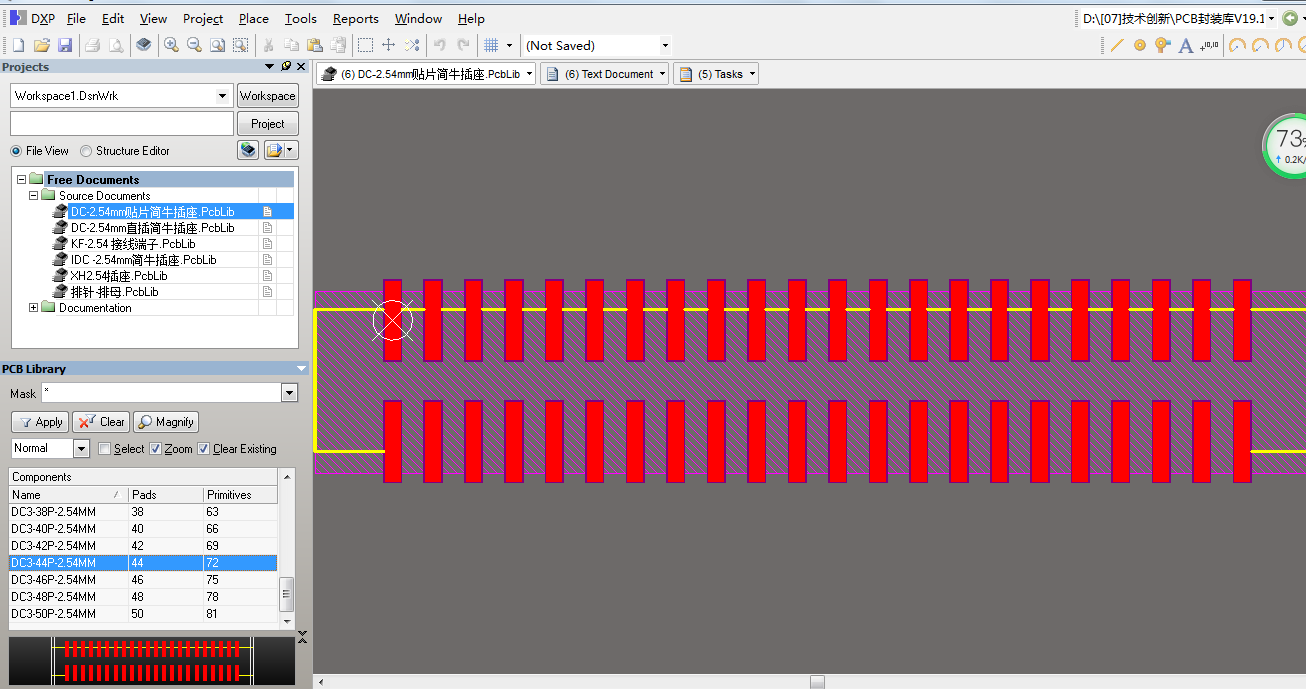The image size is (1306, 689).
Task: Pin the Projects panel
Action: (286, 66)
